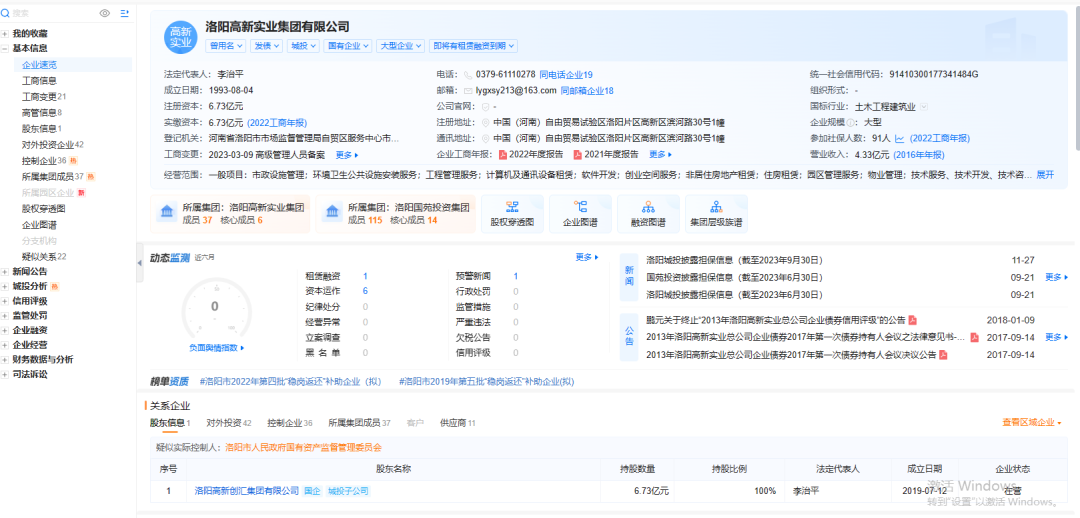This screenshot has height=518, width=1080.
Task: Click the bank icon on 洛阳国苑投资集团 card
Action: (x=332, y=213)
